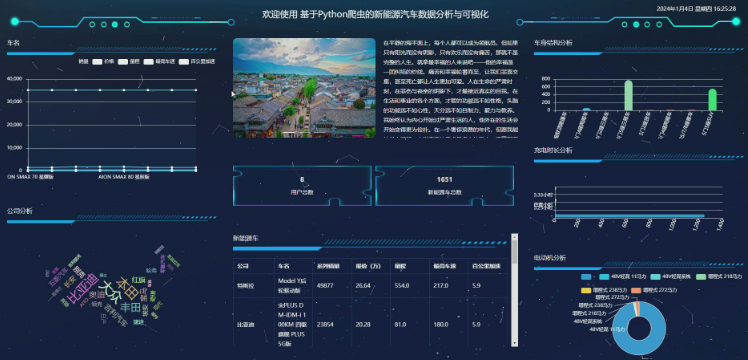Viewport: 748px width, 360px height.
Task: Click the 报价（万）column header
Action: pyautogui.click(x=371, y=266)
